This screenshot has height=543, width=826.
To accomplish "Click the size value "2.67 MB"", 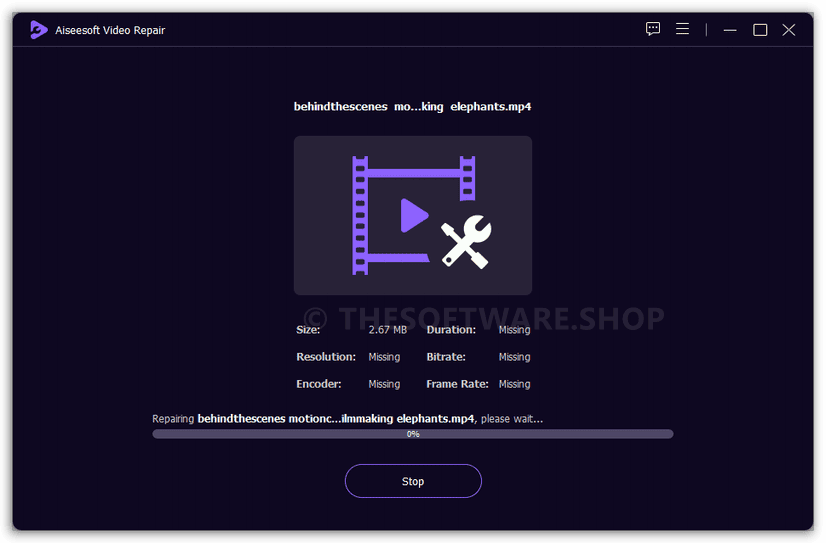I will [388, 330].
